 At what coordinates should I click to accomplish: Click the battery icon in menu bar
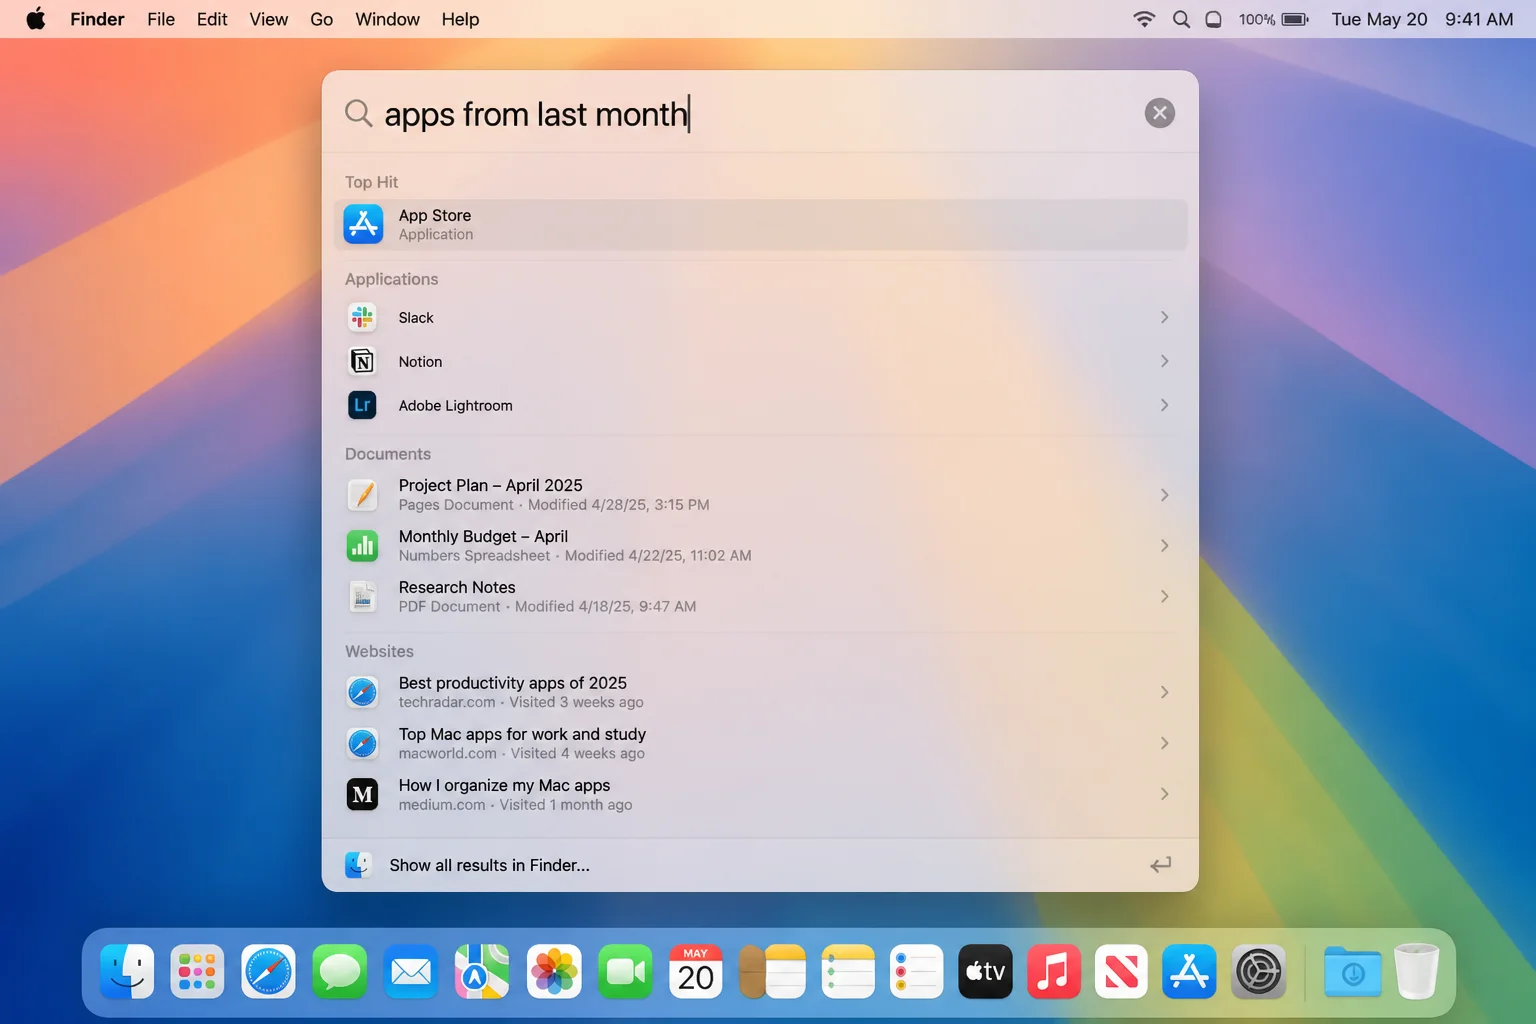click(1296, 19)
